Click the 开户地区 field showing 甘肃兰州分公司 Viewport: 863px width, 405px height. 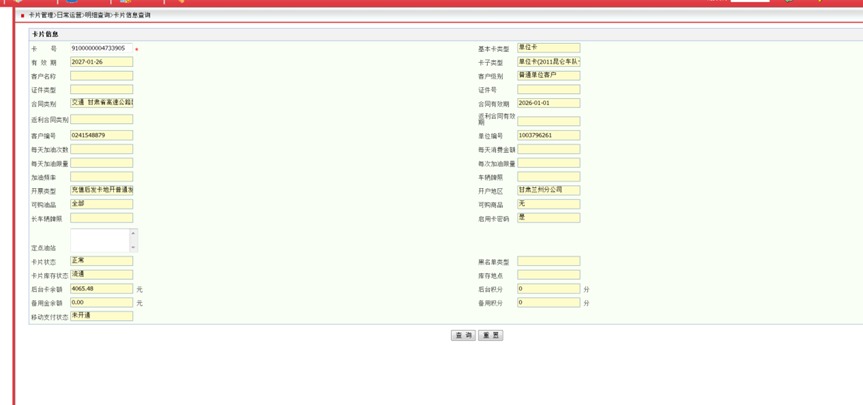point(548,190)
